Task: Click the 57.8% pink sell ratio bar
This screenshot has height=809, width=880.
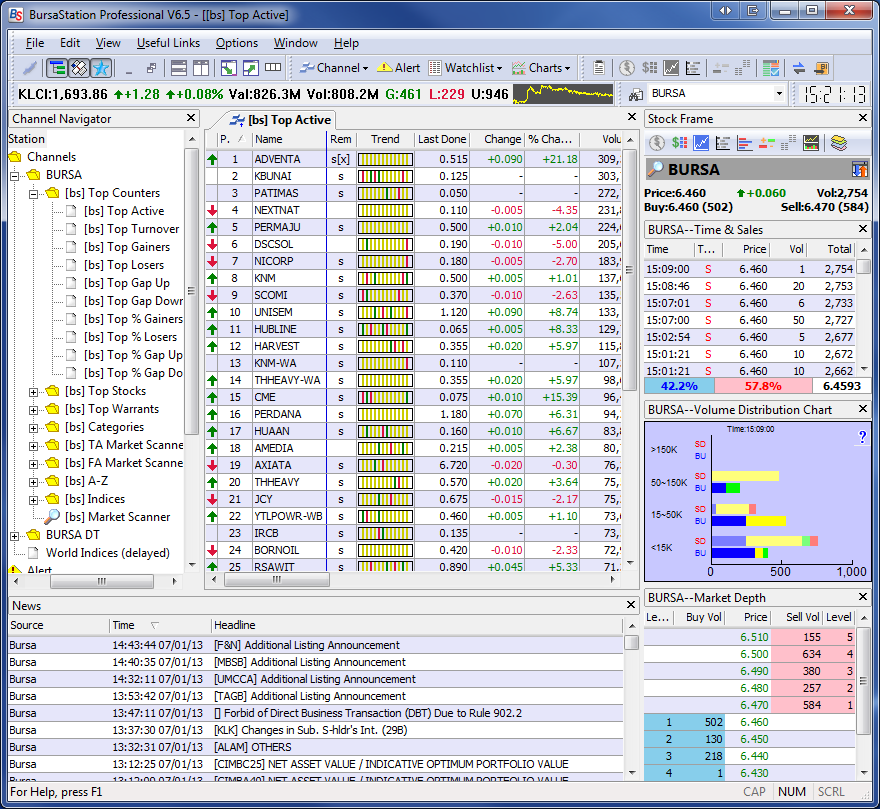Action: 763,386
